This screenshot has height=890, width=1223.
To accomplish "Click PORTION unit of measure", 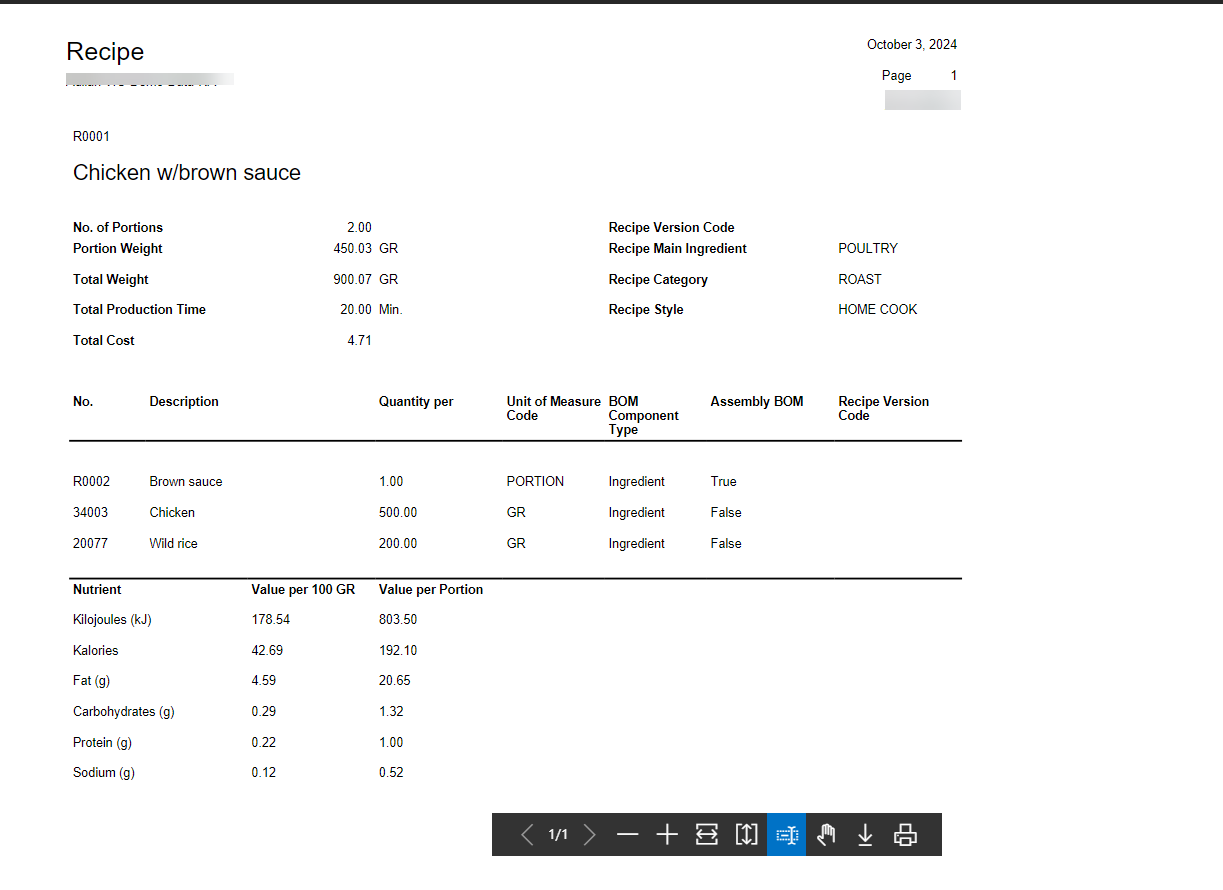I will tap(535, 481).
